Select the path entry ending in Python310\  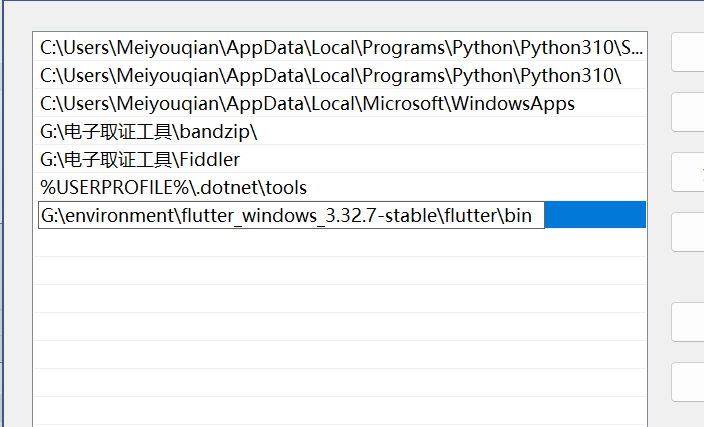330,75
